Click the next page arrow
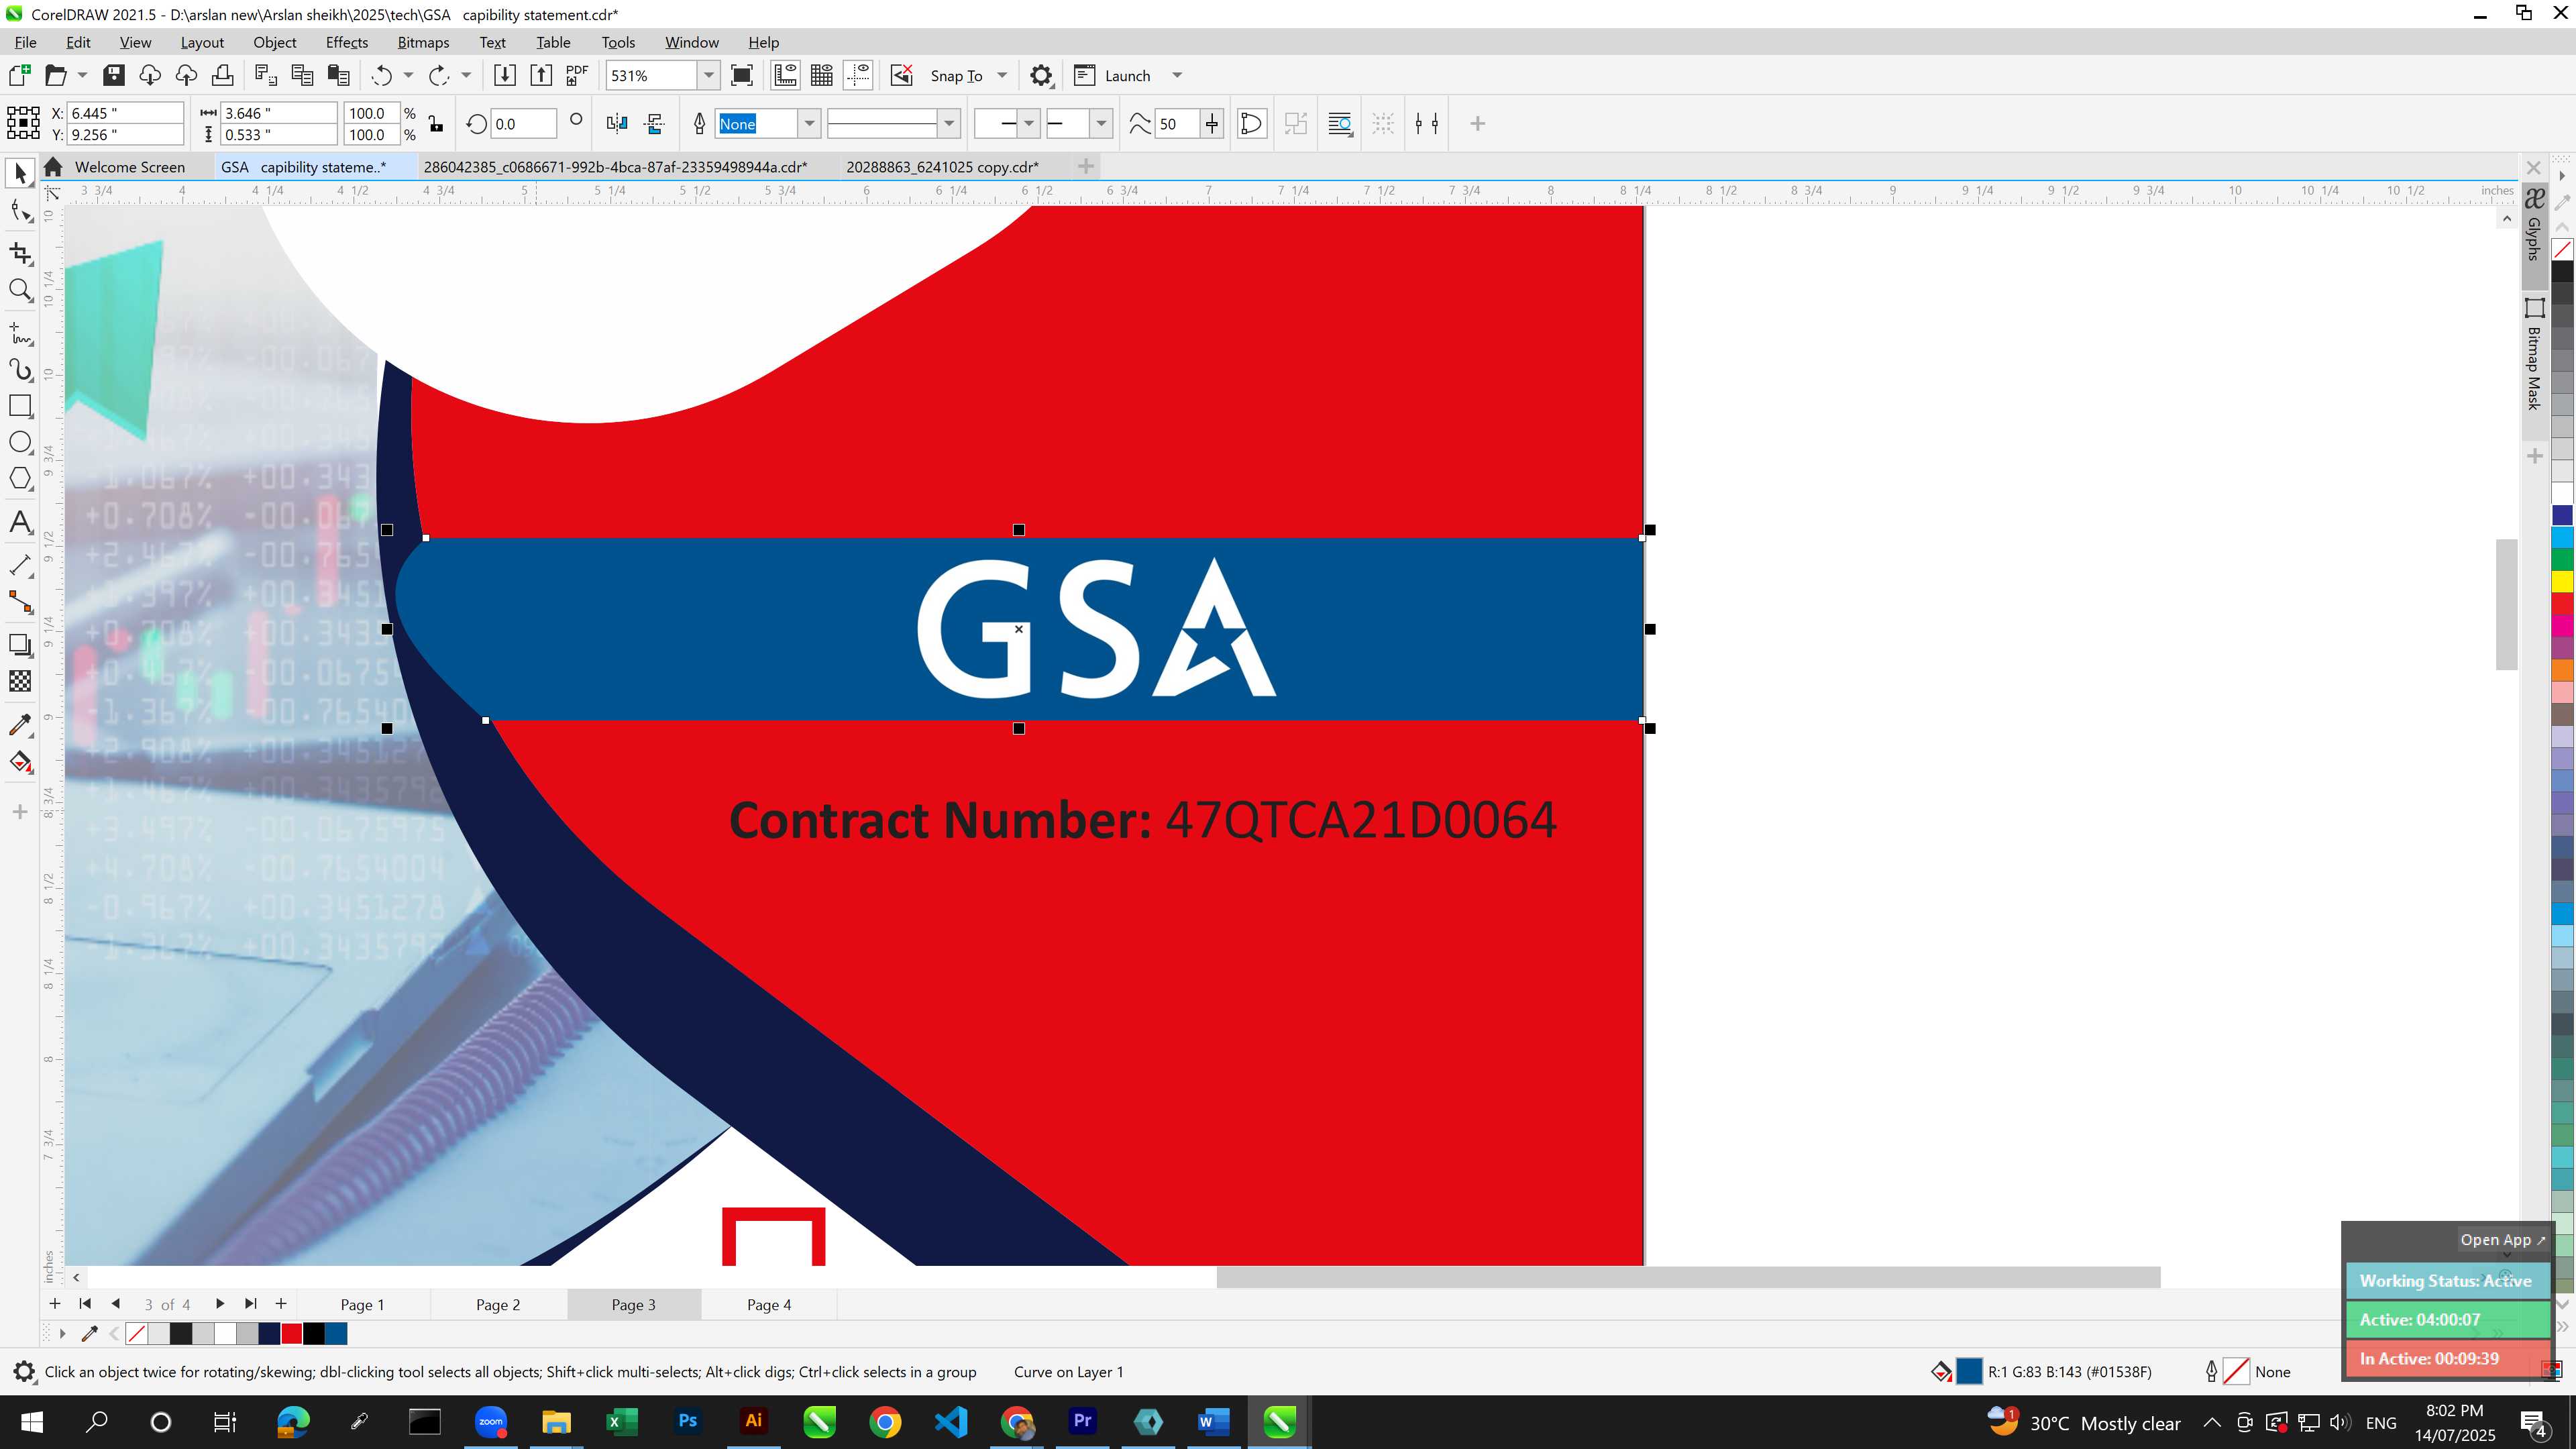This screenshot has width=2576, height=1449. [219, 1304]
